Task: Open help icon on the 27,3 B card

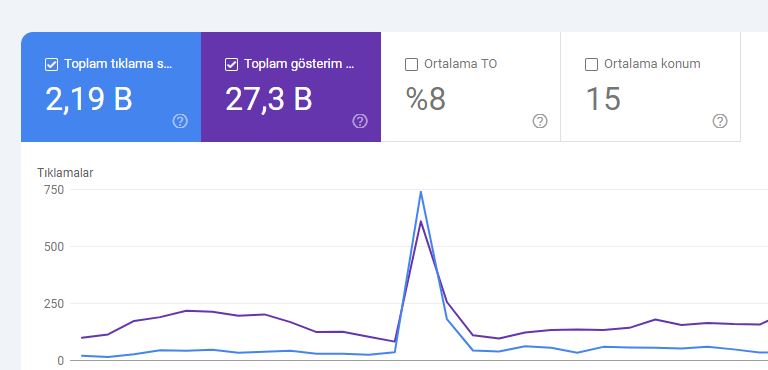Action: click(360, 121)
